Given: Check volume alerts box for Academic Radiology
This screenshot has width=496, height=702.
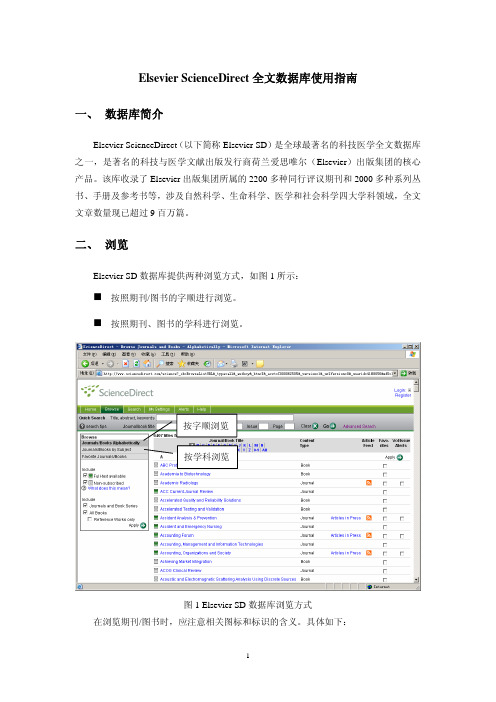Looking at the screenshot, I should (402, 484).
